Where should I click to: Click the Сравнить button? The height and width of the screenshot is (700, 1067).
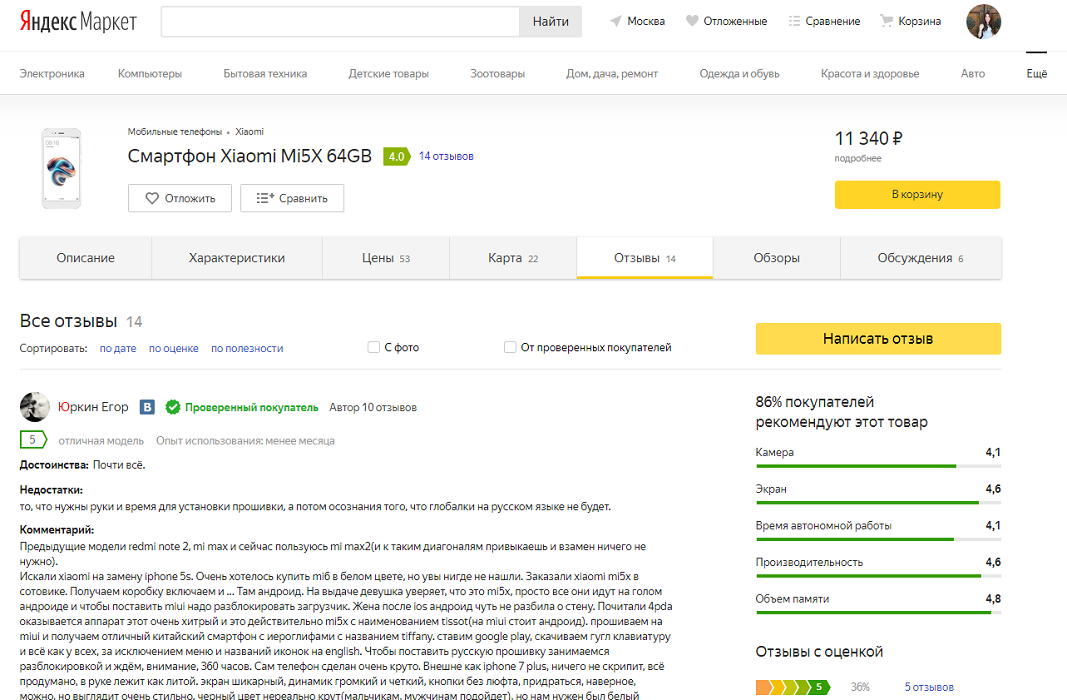point(292,198)
